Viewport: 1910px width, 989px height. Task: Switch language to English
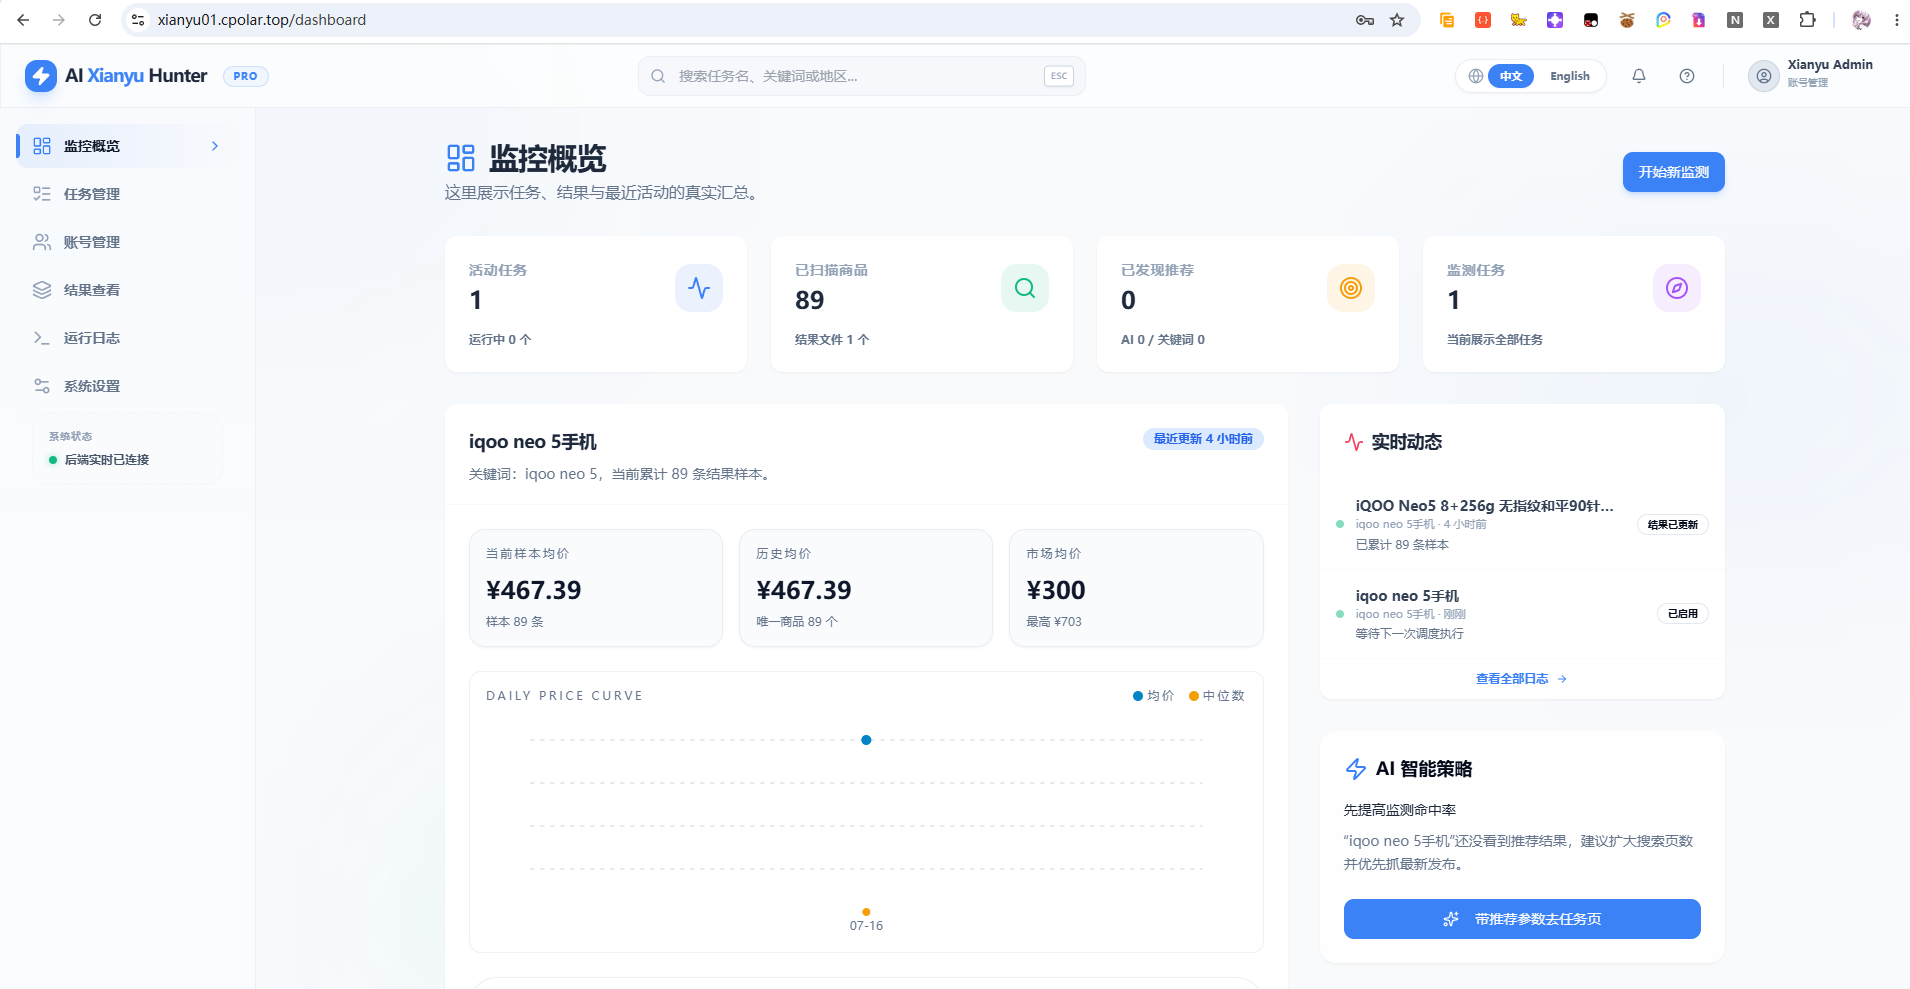pyautogui.click(x=1570, y=76)
